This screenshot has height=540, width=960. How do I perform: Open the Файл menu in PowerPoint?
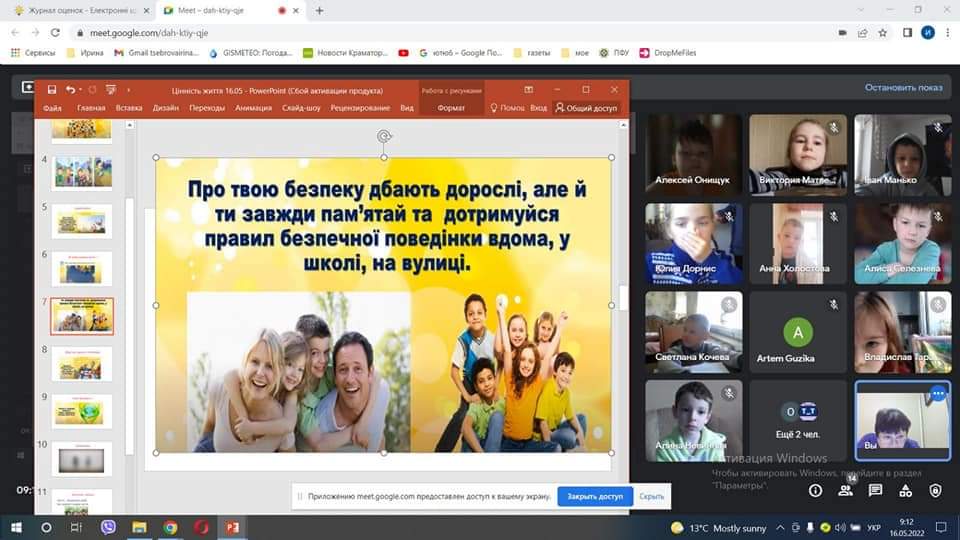[x=53, y=108]
